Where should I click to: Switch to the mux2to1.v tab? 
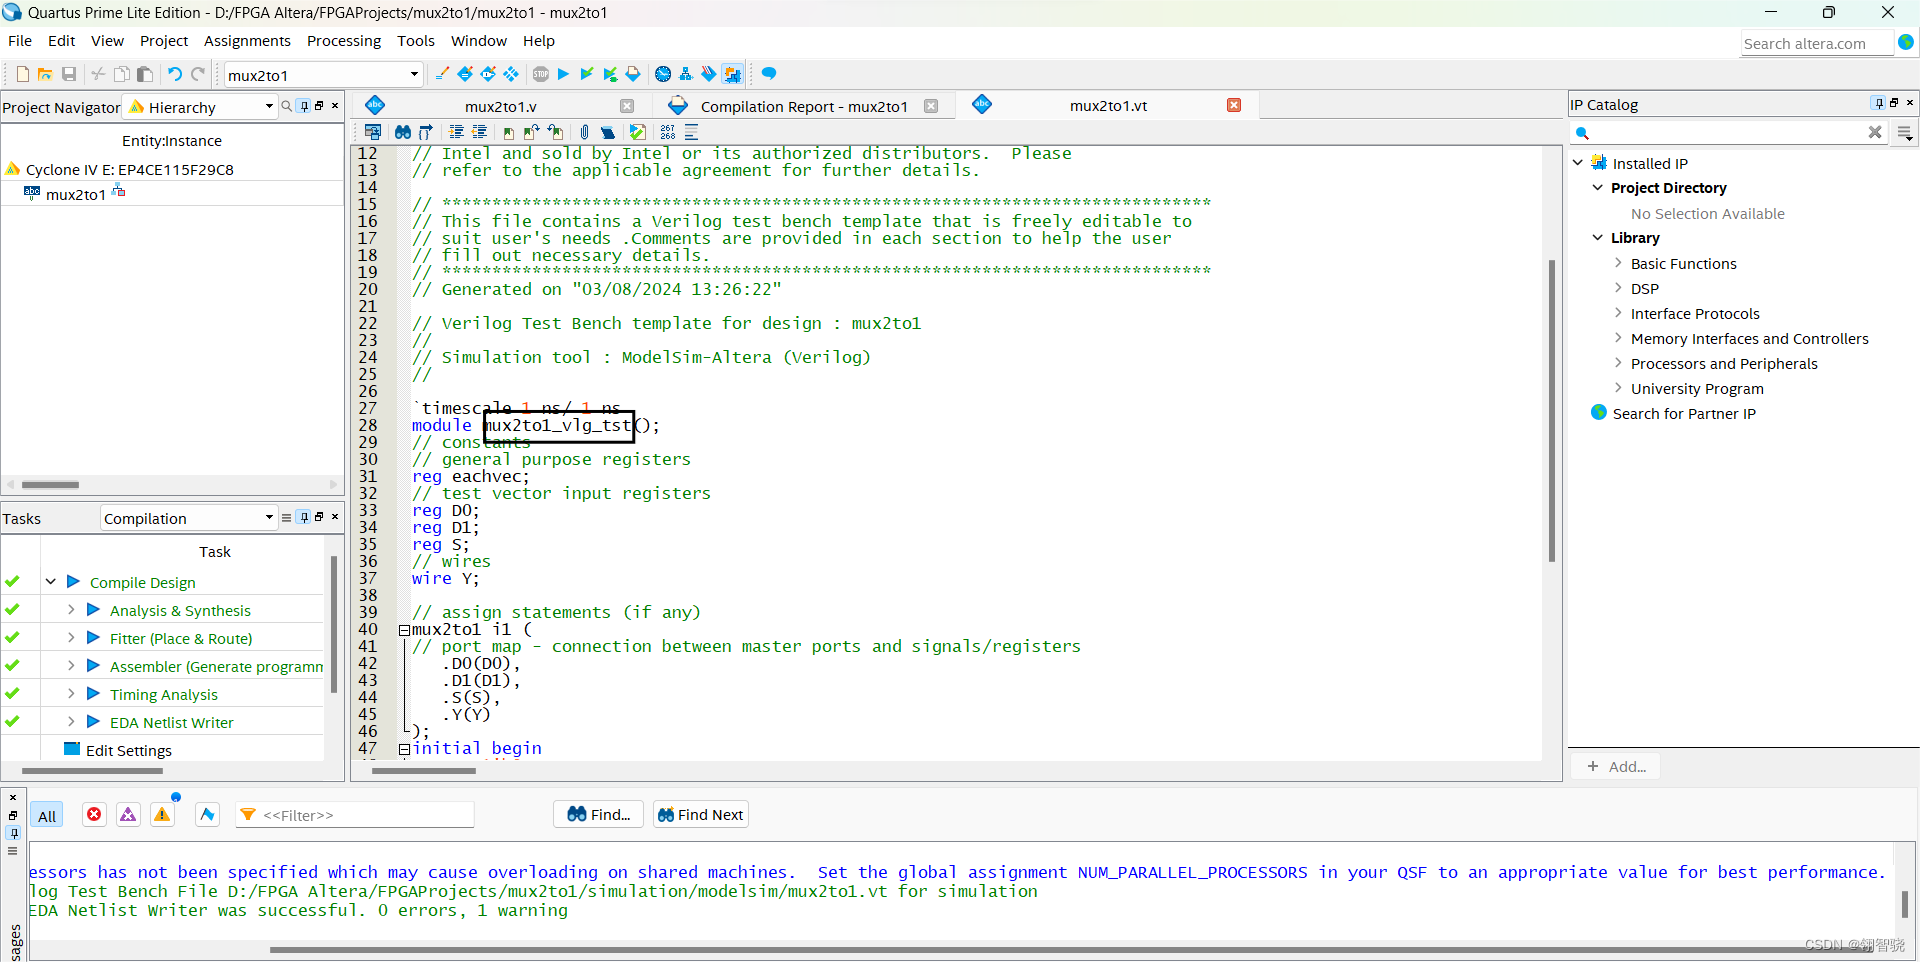500,106
